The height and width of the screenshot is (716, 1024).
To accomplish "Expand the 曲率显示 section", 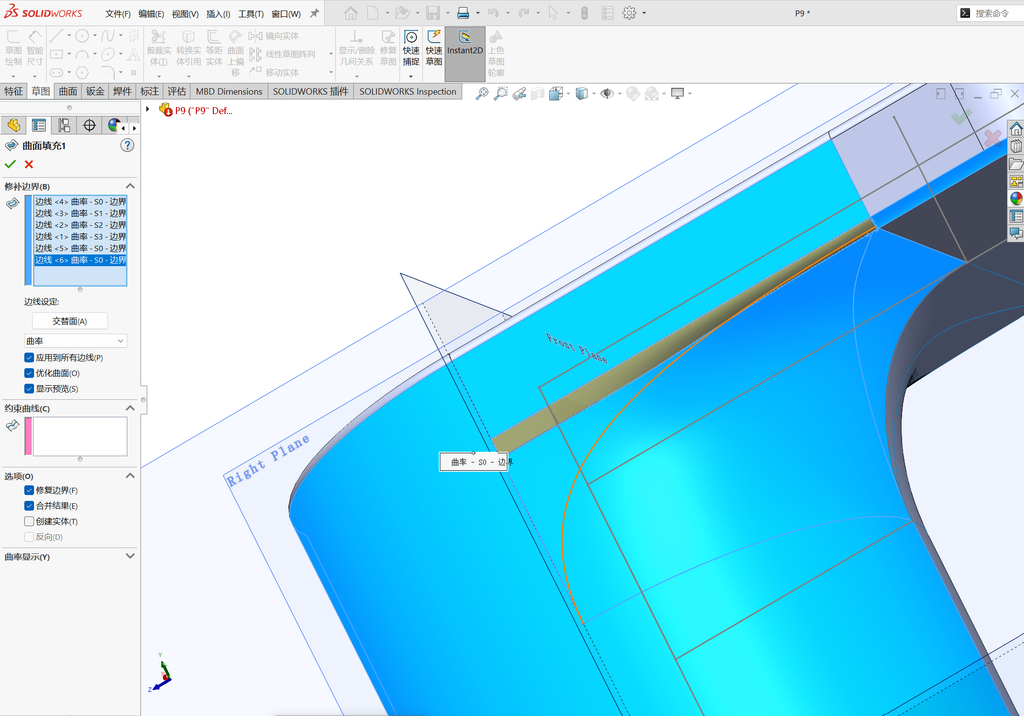I will click(x=130, y=556).
